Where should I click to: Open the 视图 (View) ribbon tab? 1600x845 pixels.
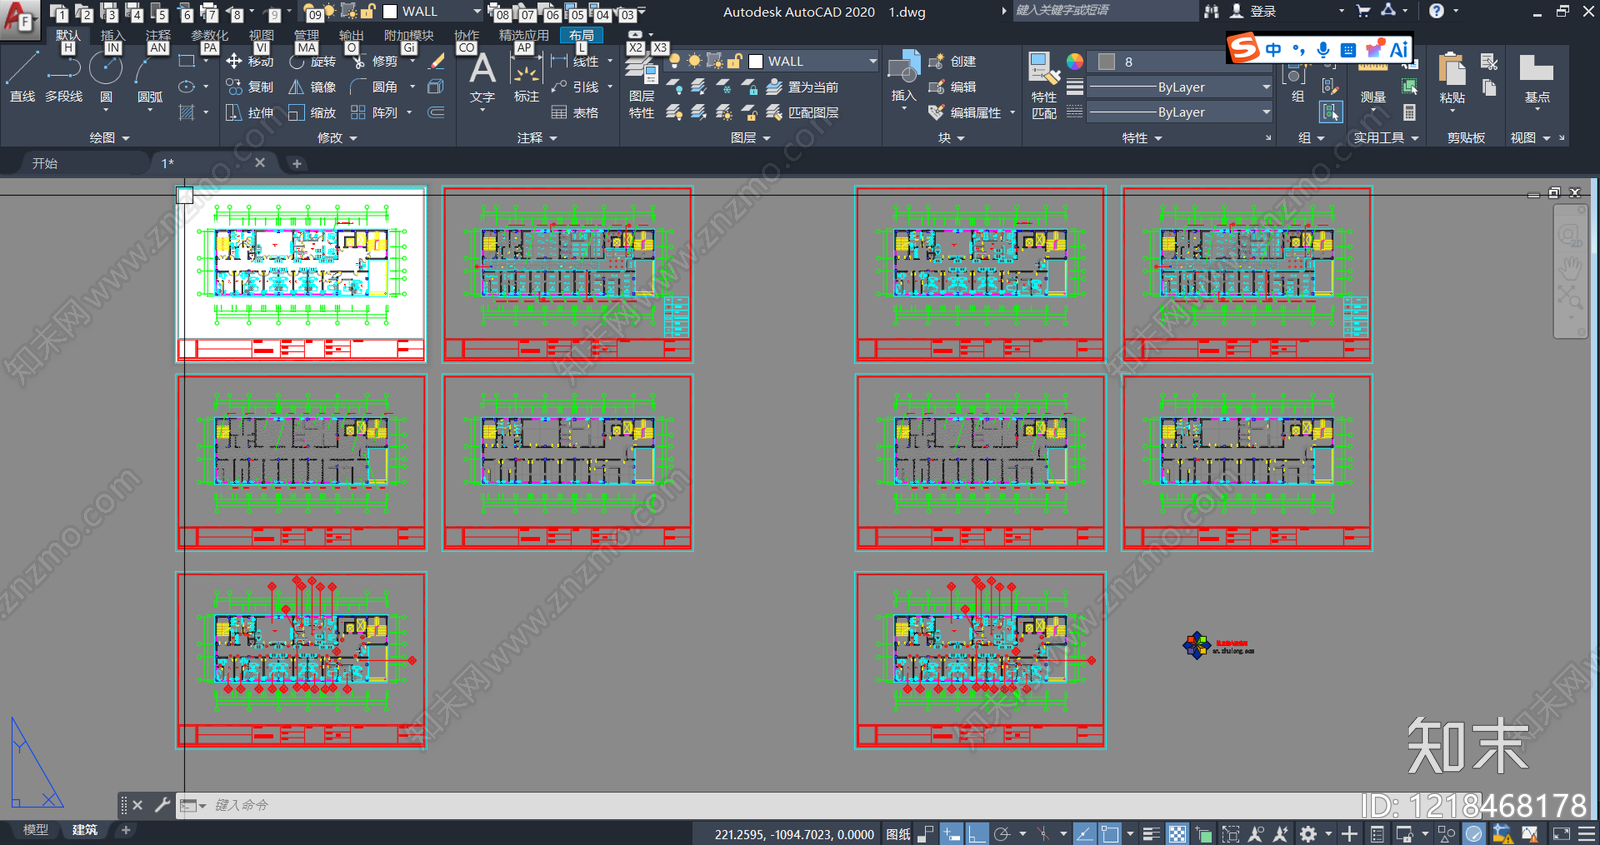tap(261, 35)
